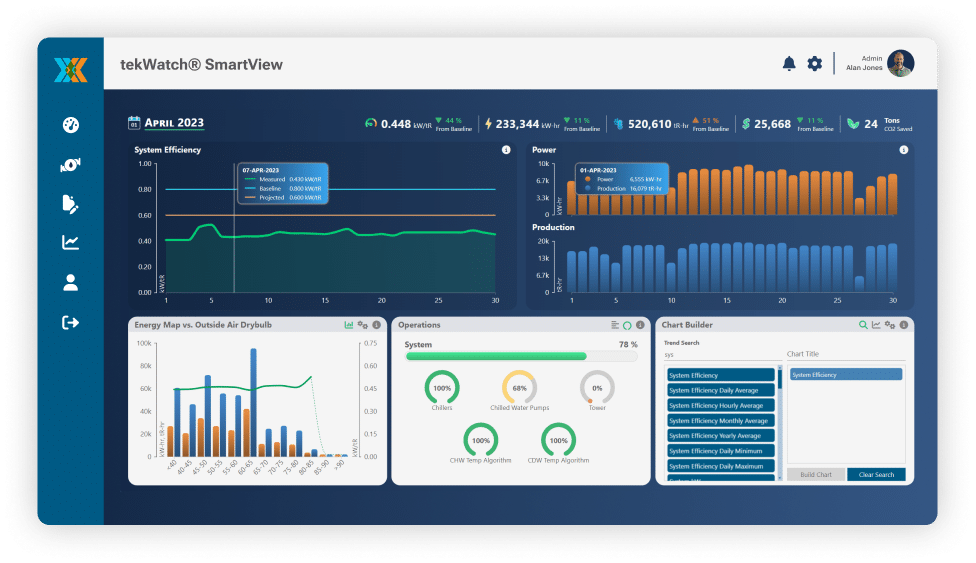Open the report document icon in sidebar
The width and height of the screenshot is (976, 563).
(70, 204)
